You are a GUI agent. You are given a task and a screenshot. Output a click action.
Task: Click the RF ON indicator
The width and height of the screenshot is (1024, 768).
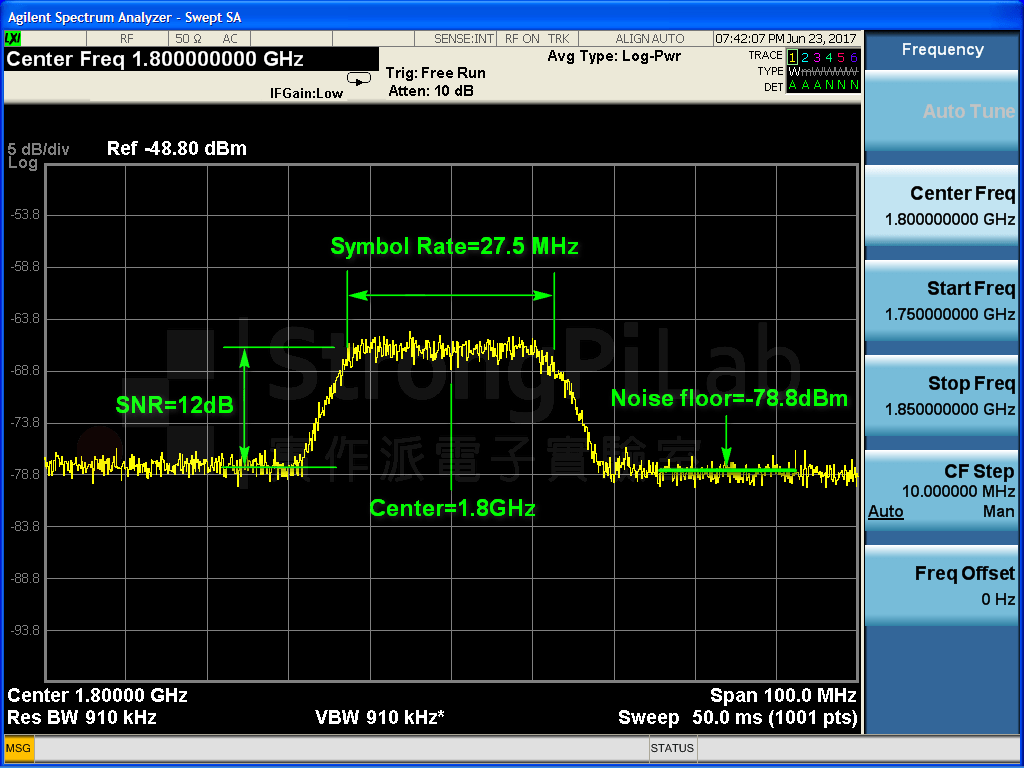[521, 39]
